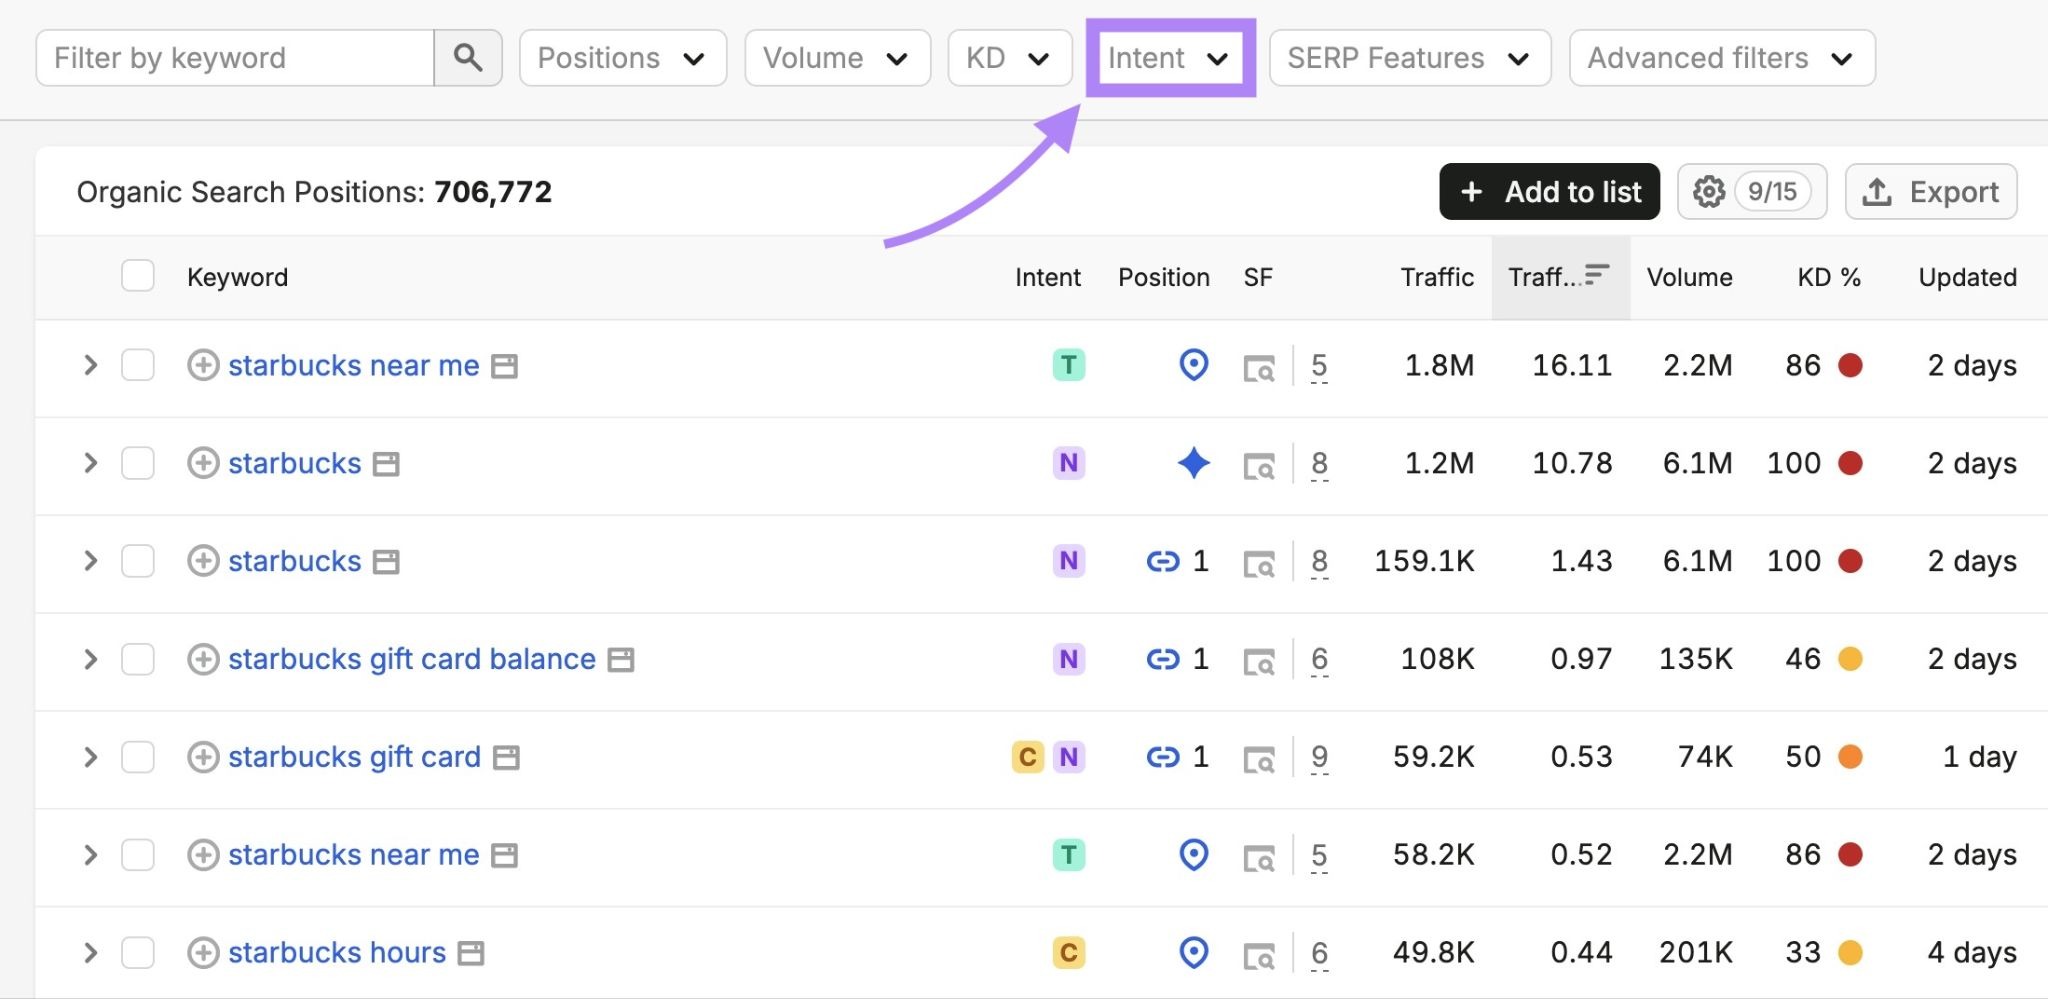Toggle the select-all checkbox in table header
Image resolution: width=2048 pixels, height=999 pixels.
point(138,275)
